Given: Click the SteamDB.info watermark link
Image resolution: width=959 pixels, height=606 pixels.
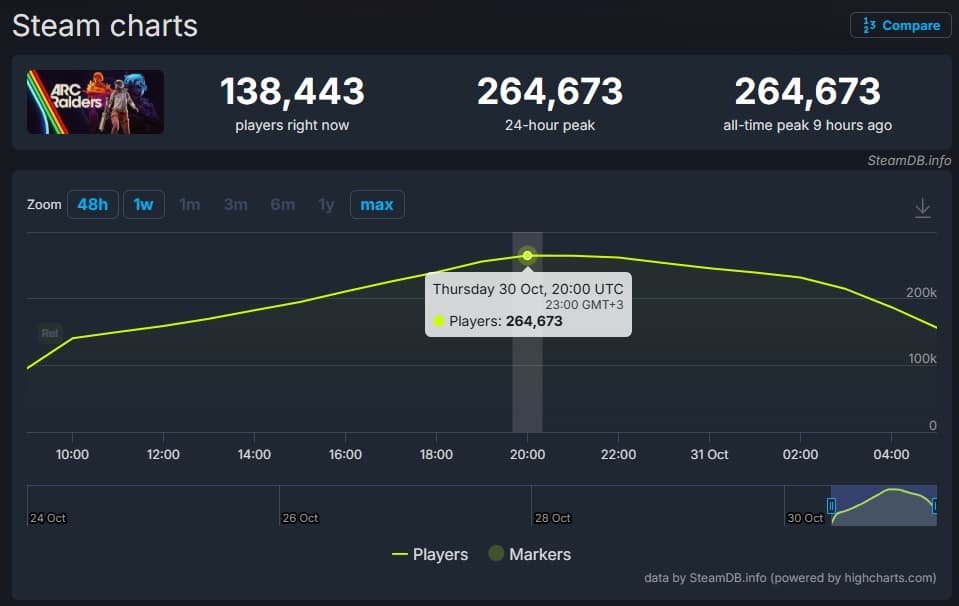Looking at the screenshot, I should coord(909,160).
